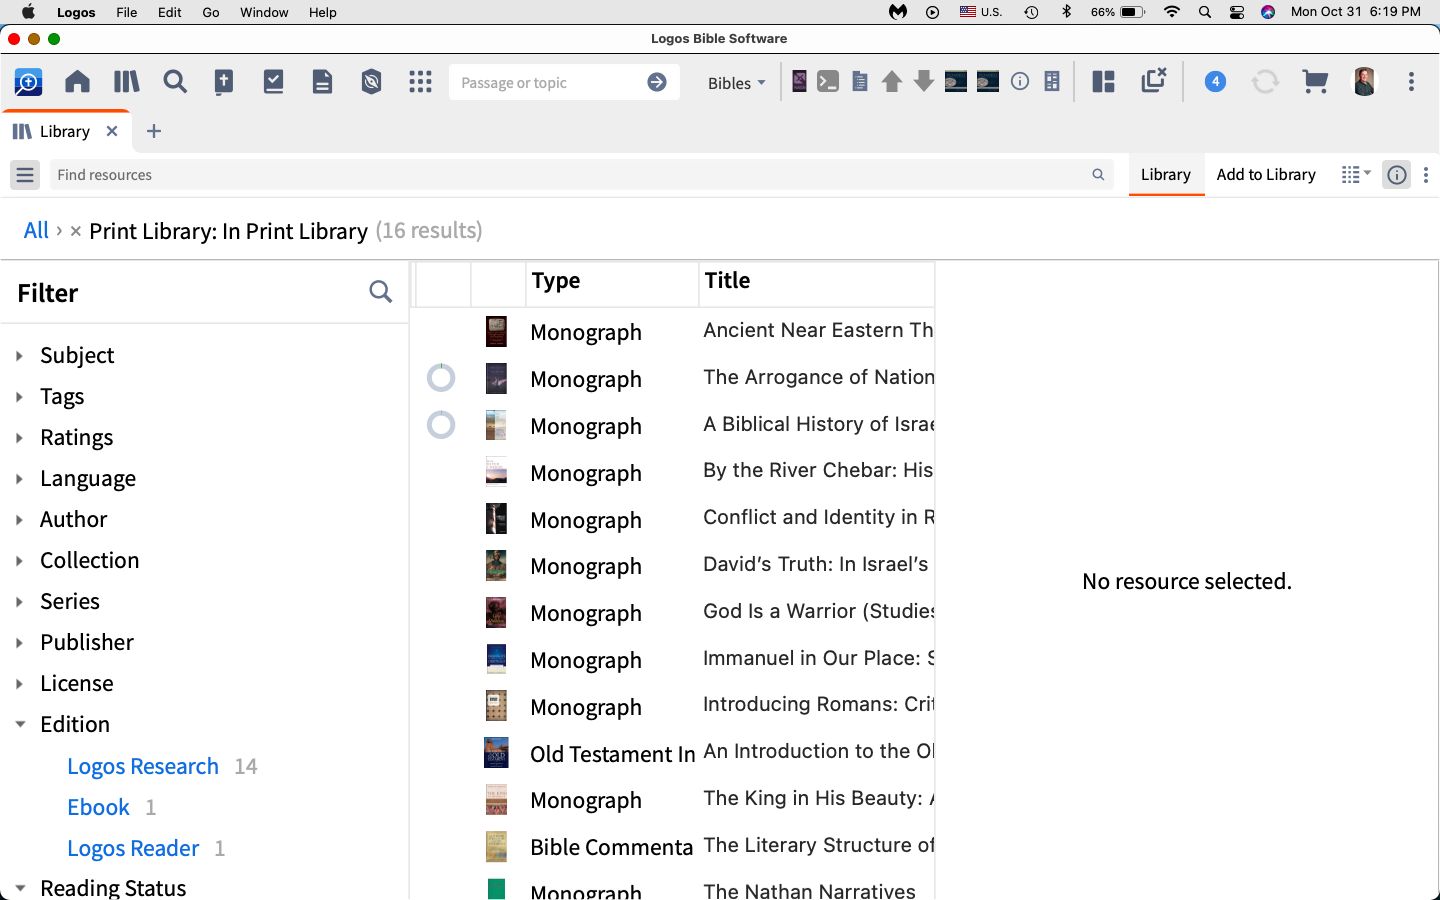Open the main toolbar kebab menu

(1411, 82)
